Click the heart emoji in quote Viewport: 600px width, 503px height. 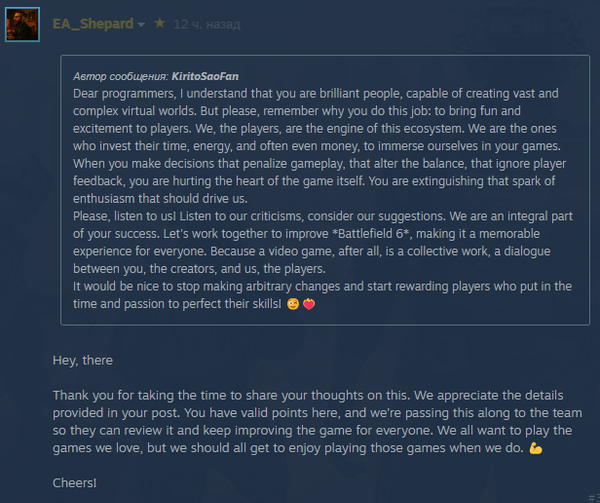[x=309, y=303]
